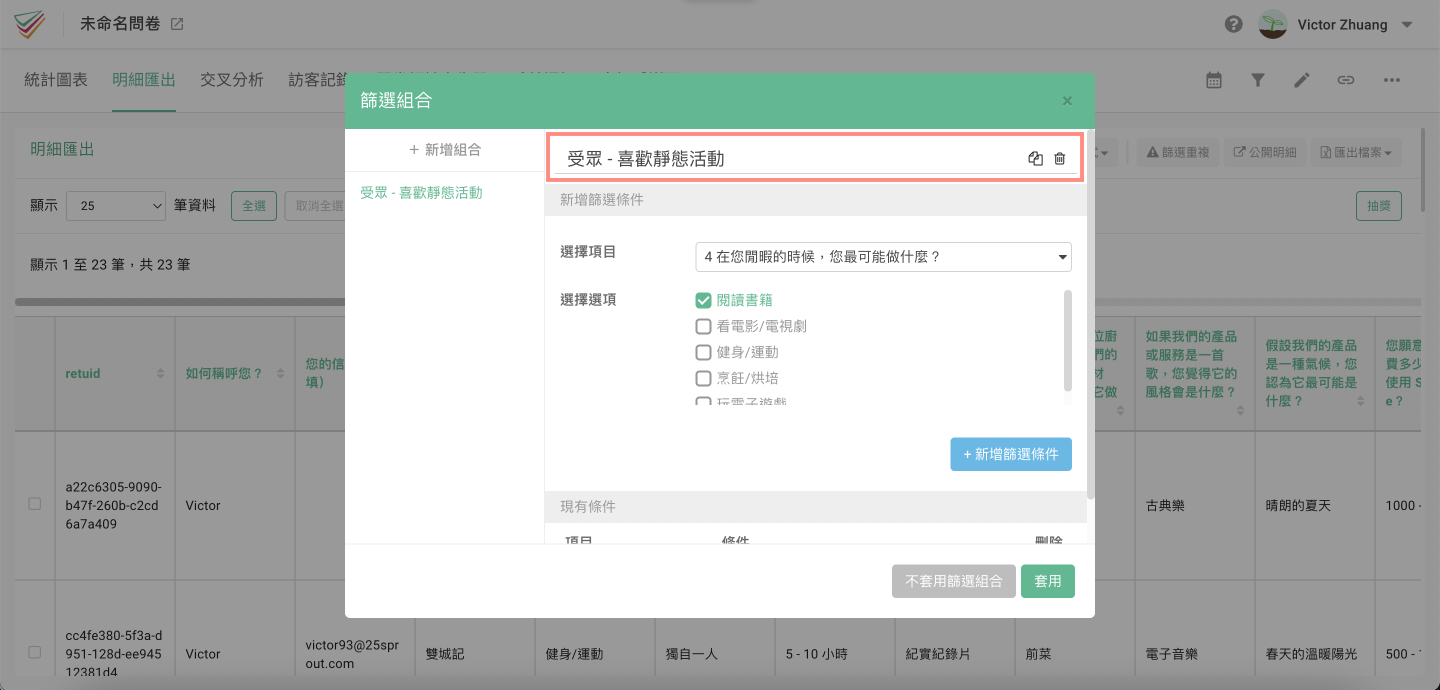Close the 篩選組合 dialog

pyautogui.click(x=1067, y=101)
